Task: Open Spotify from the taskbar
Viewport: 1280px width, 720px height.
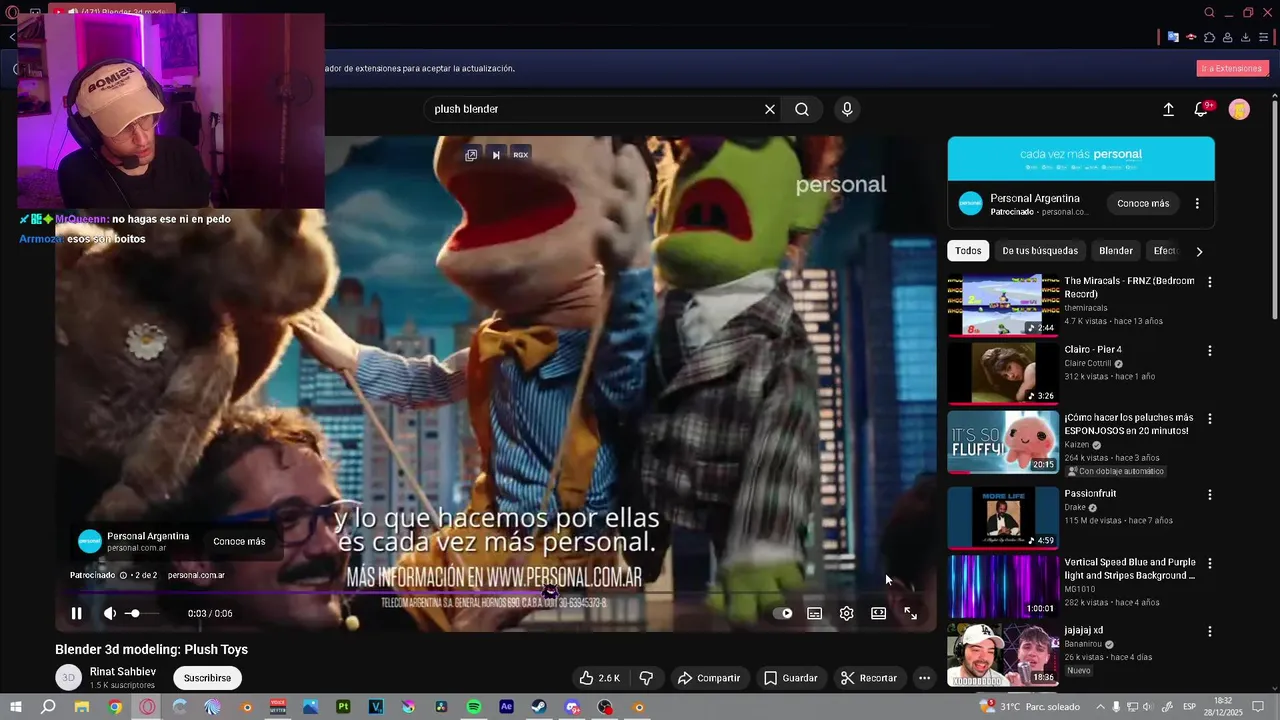Action: [474, 707]
